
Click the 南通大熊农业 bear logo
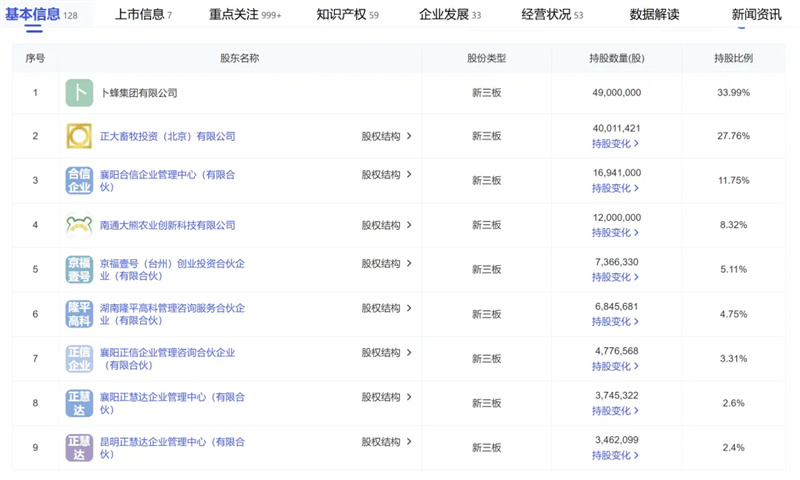[79, 226]
